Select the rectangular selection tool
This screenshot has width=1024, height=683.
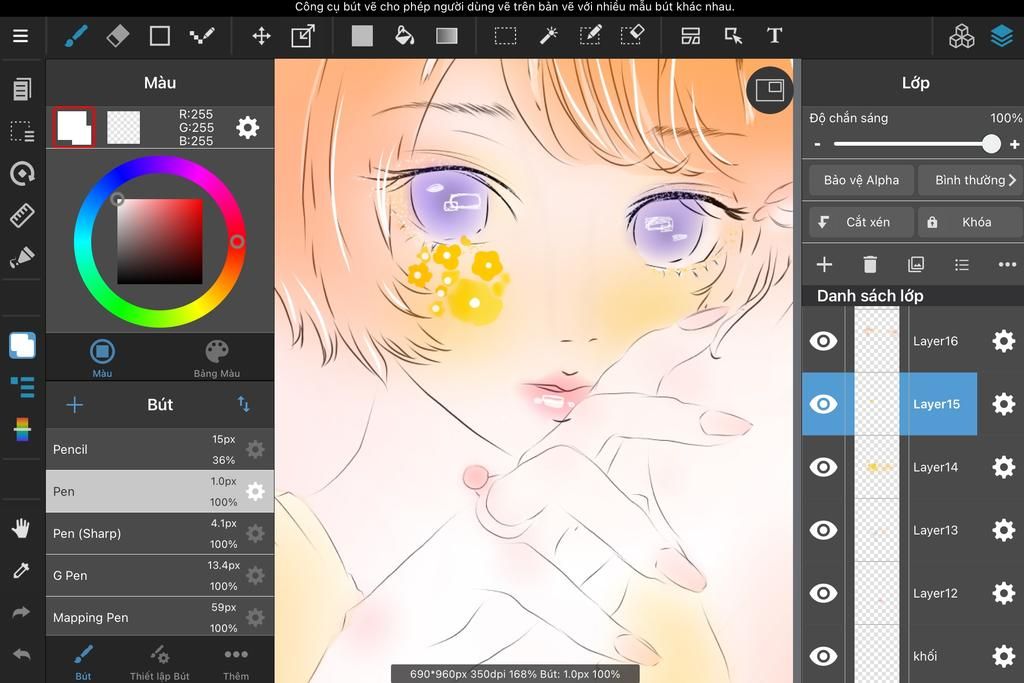[x=505, y=36]
